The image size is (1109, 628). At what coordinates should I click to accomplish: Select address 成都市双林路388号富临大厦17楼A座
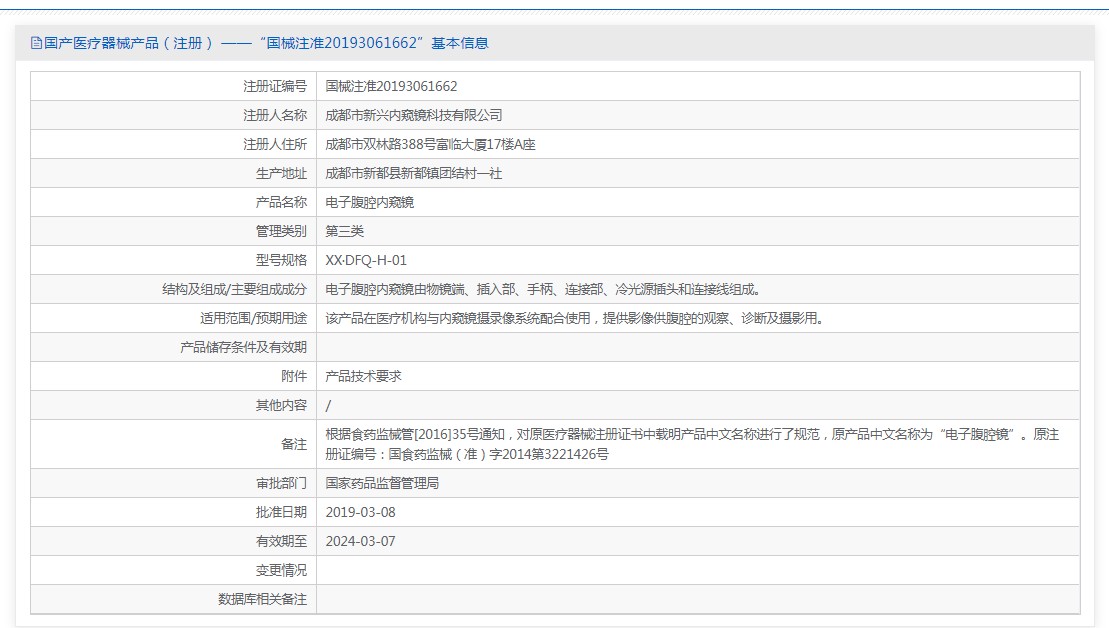(x=430, y=144)
